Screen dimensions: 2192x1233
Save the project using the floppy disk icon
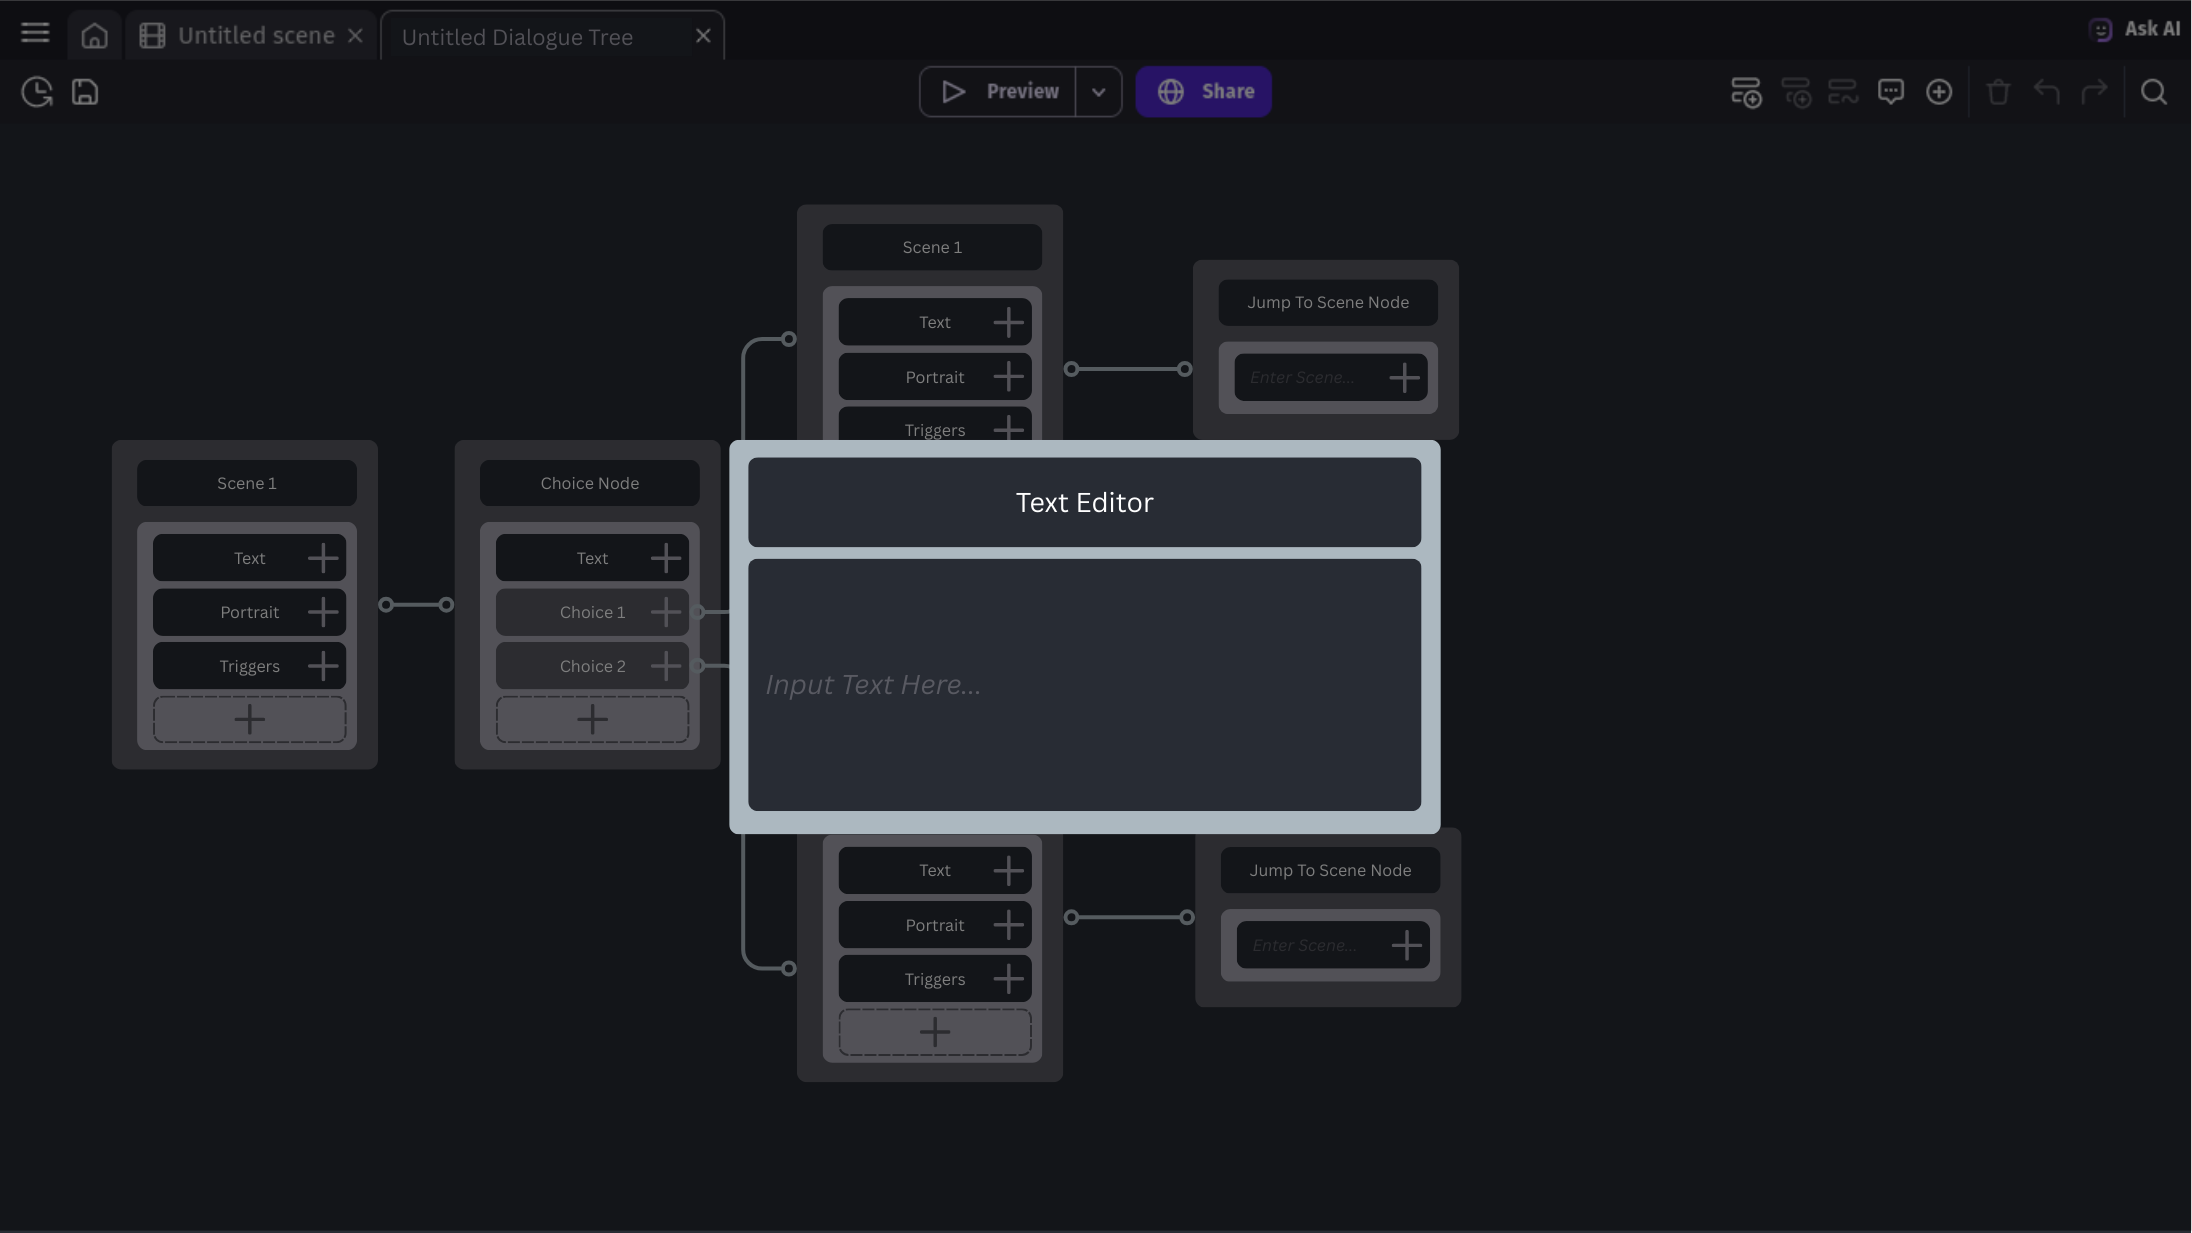click(x=84, y=91)
